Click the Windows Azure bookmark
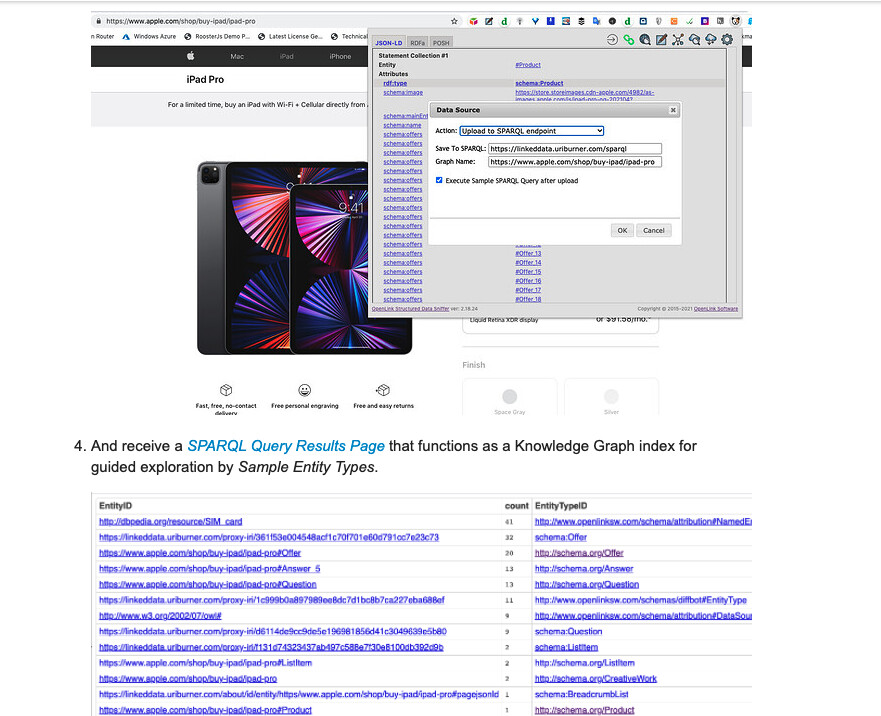 pyautogui.click(x=149, y=37)
